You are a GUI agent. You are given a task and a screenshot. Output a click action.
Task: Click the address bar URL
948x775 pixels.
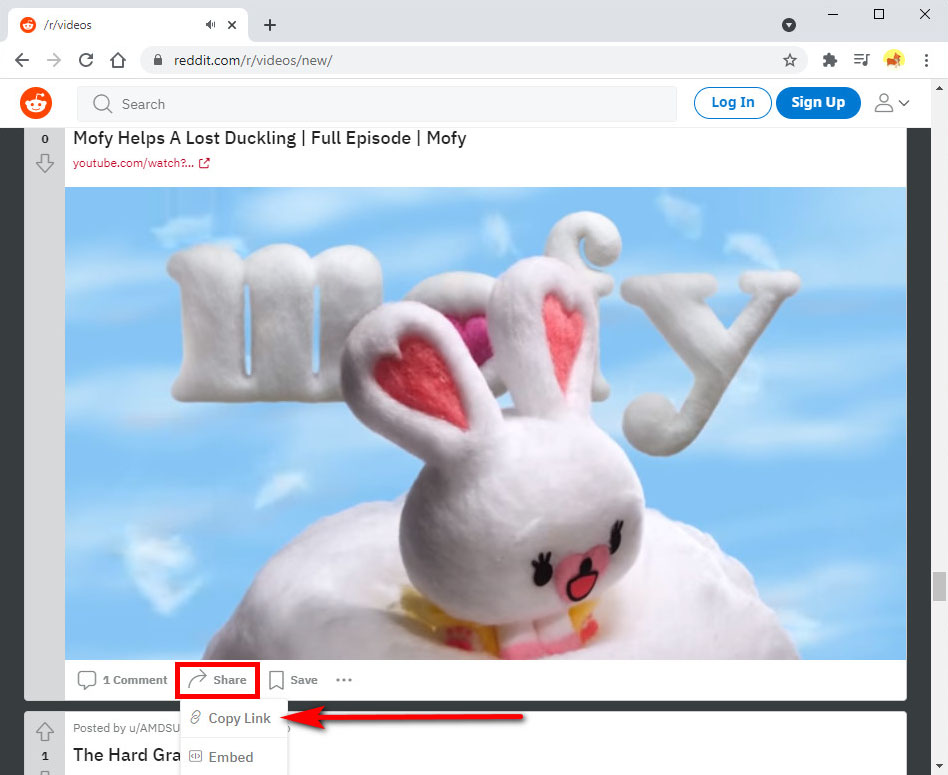[253, 60]
